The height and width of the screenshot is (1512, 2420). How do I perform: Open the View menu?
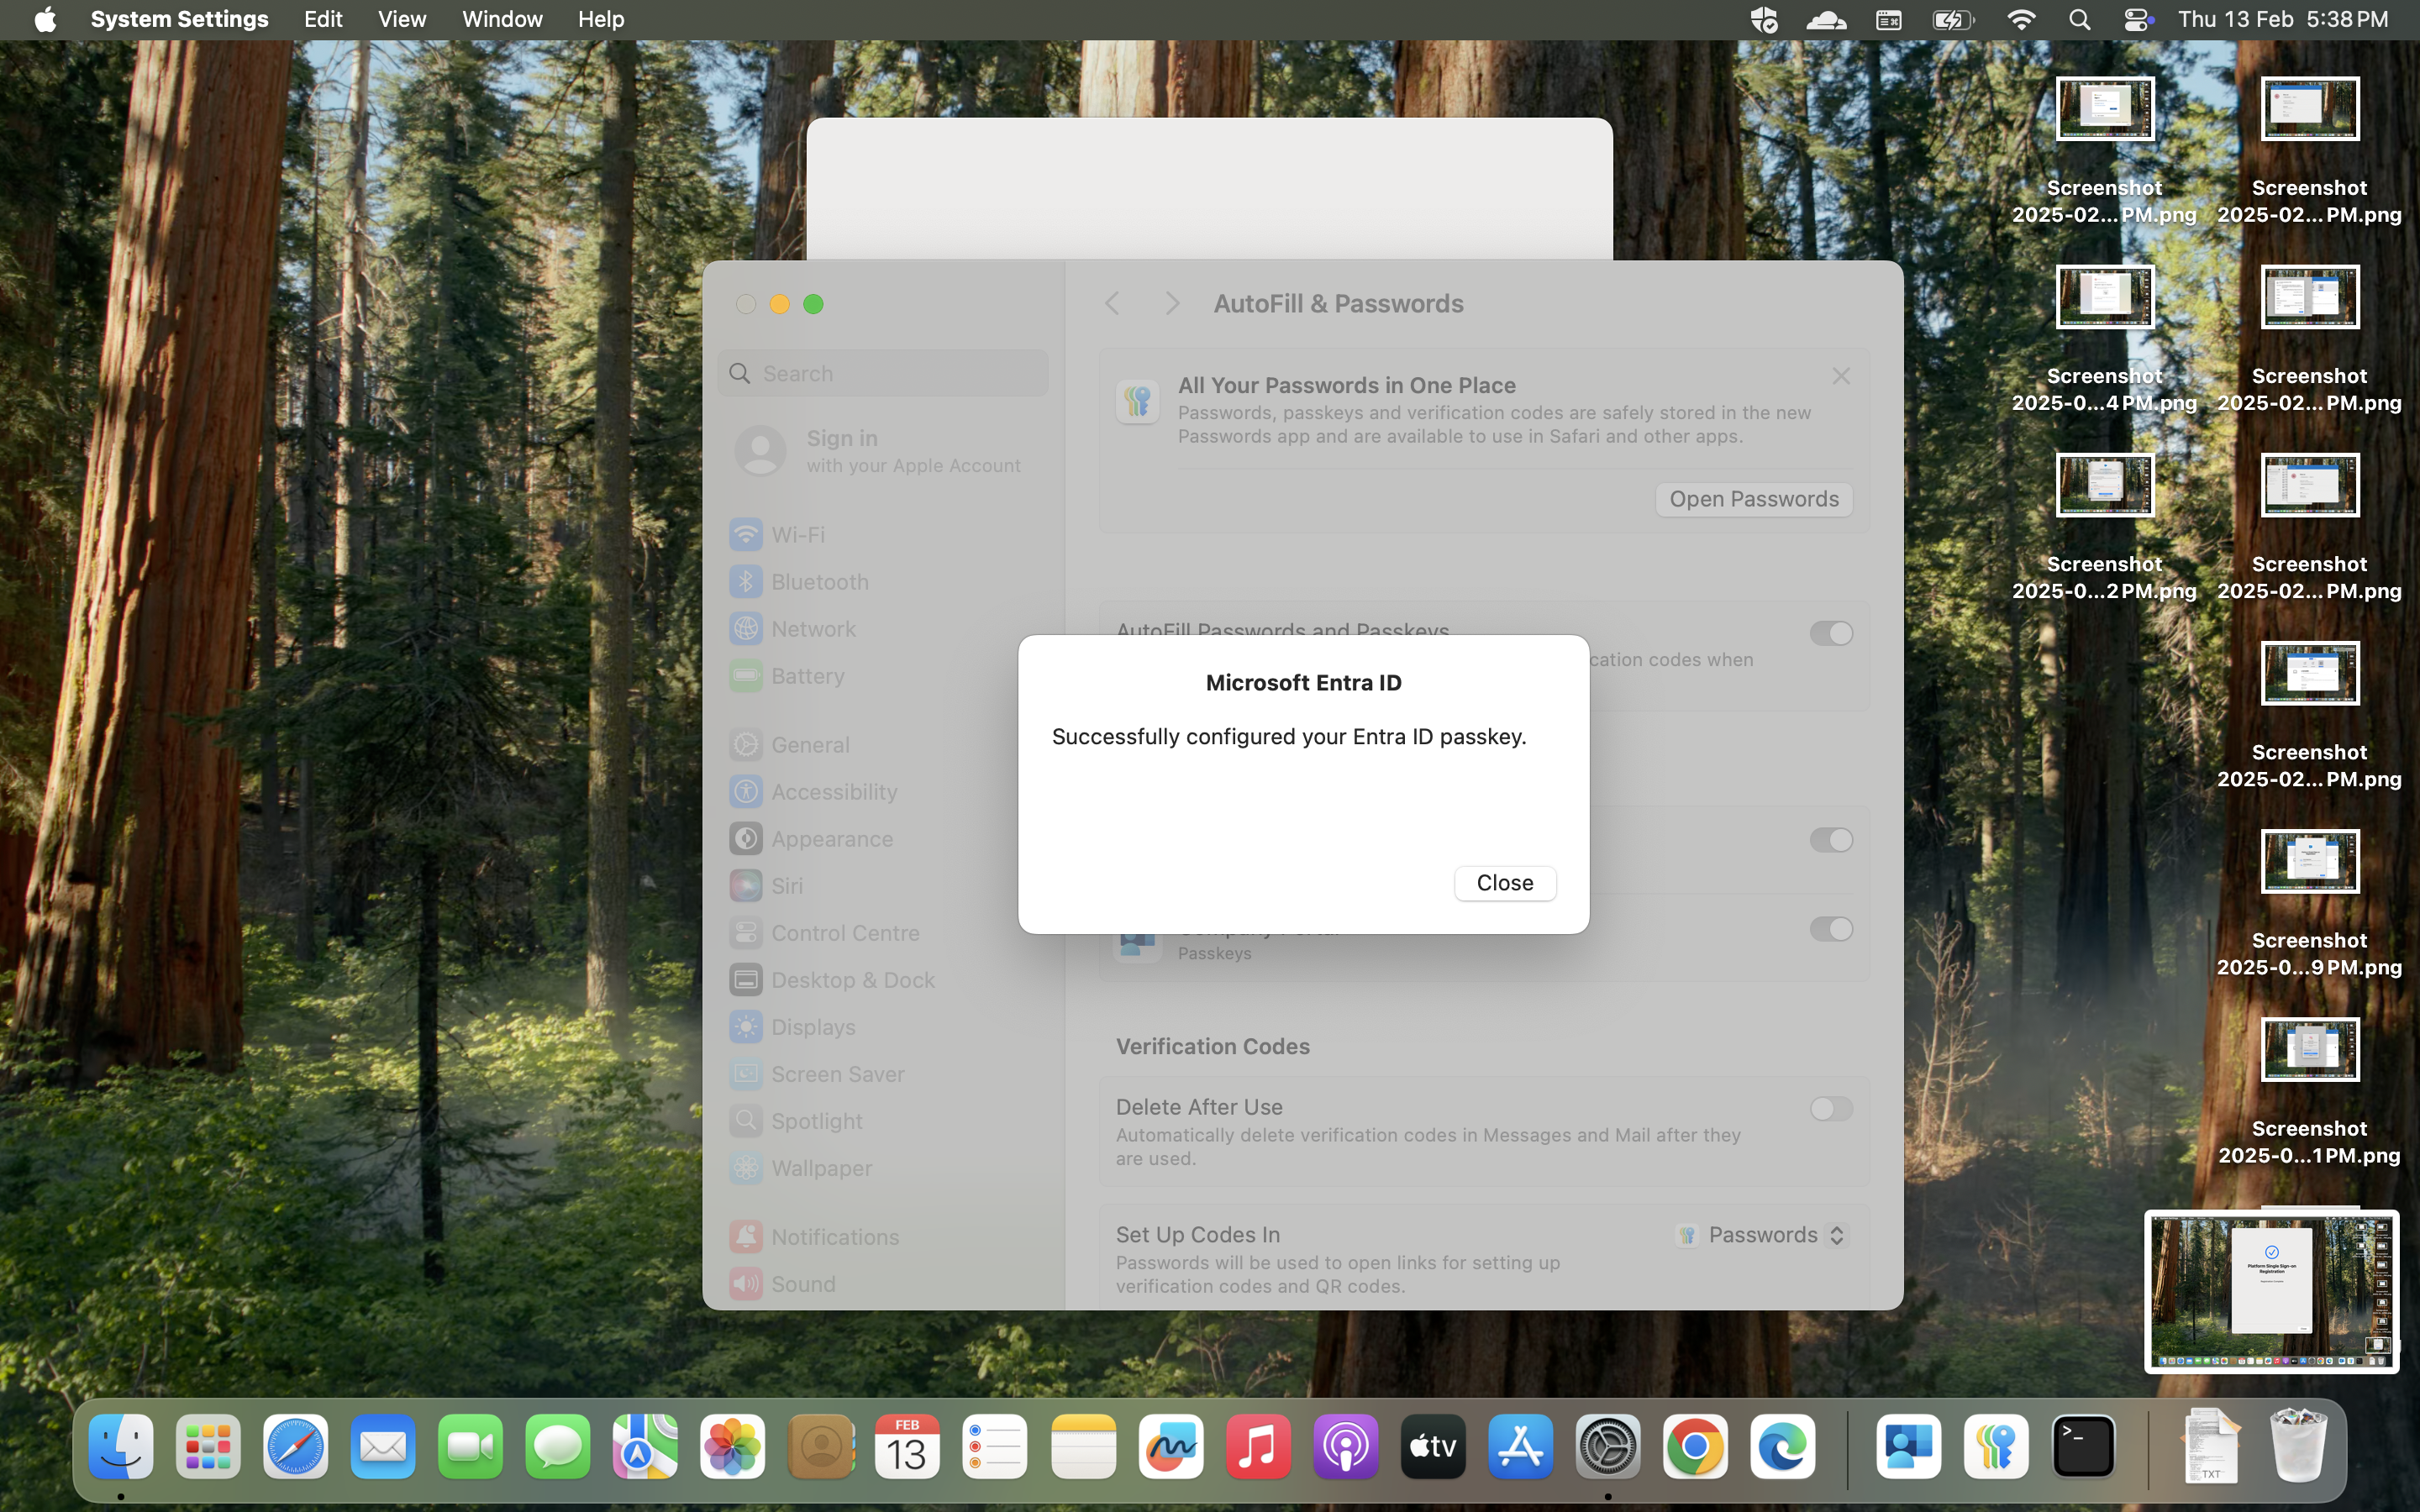[x=402, y=19]
